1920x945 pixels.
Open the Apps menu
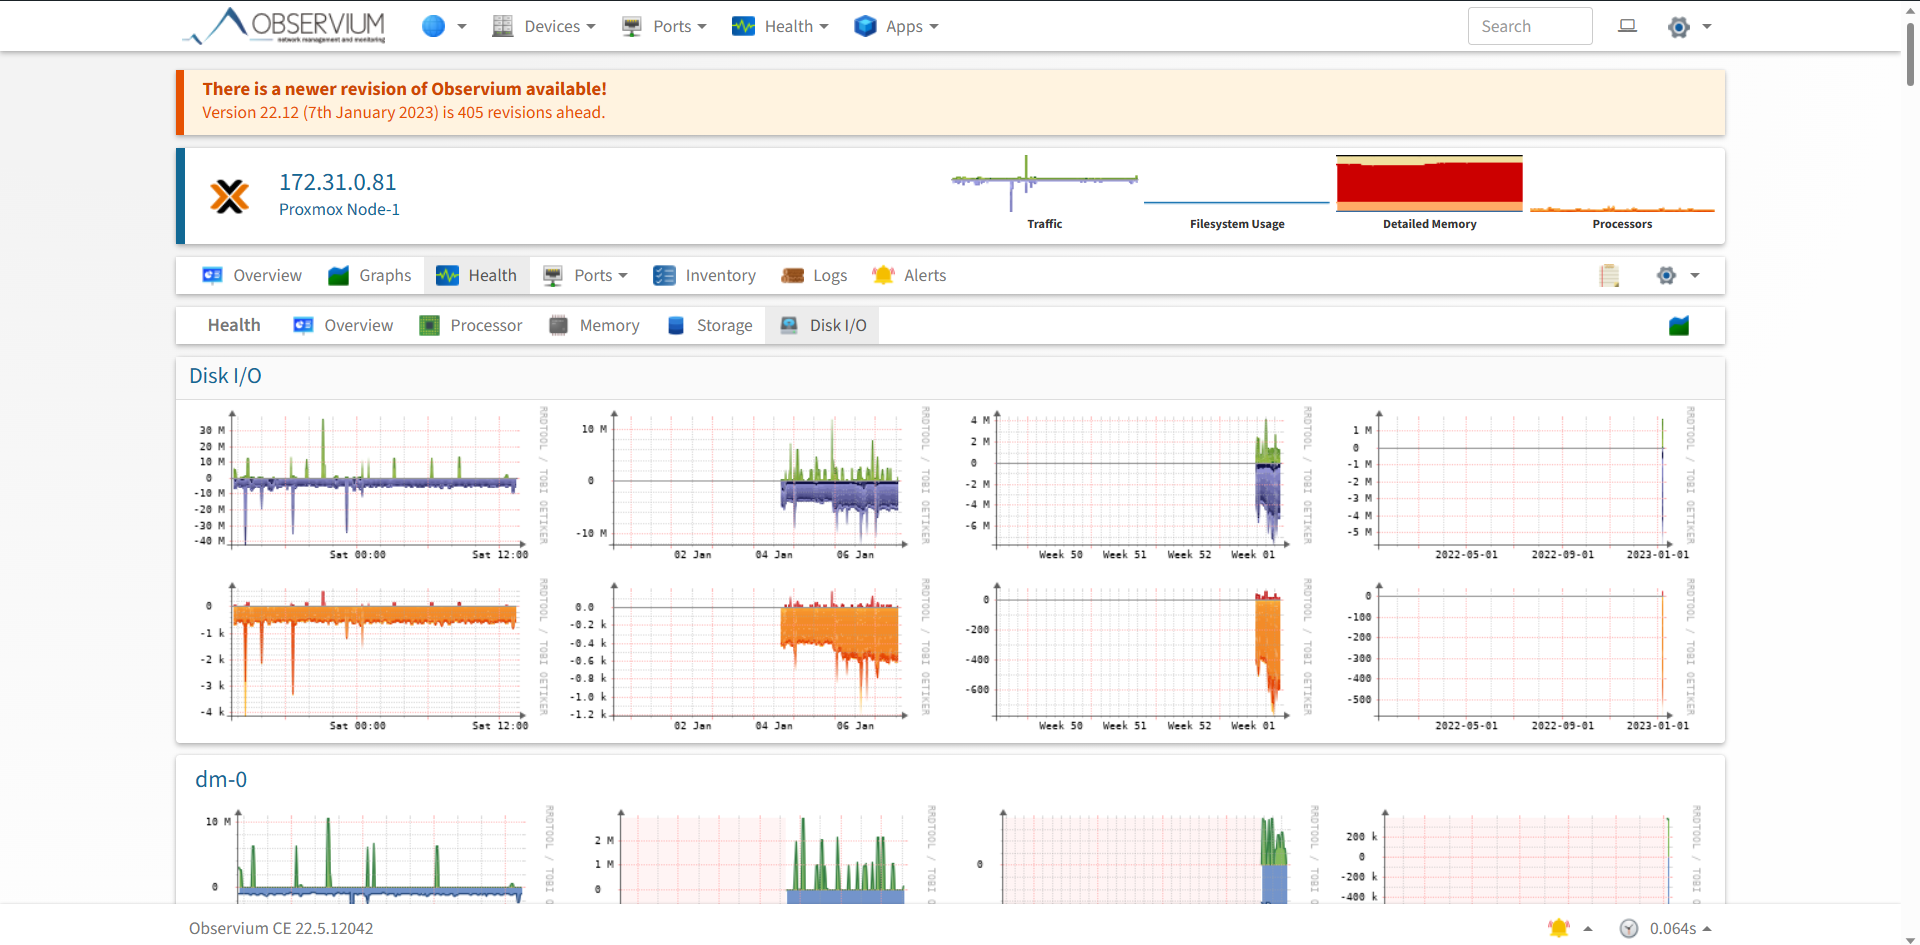pyautogui.click(x=896, y=26)
